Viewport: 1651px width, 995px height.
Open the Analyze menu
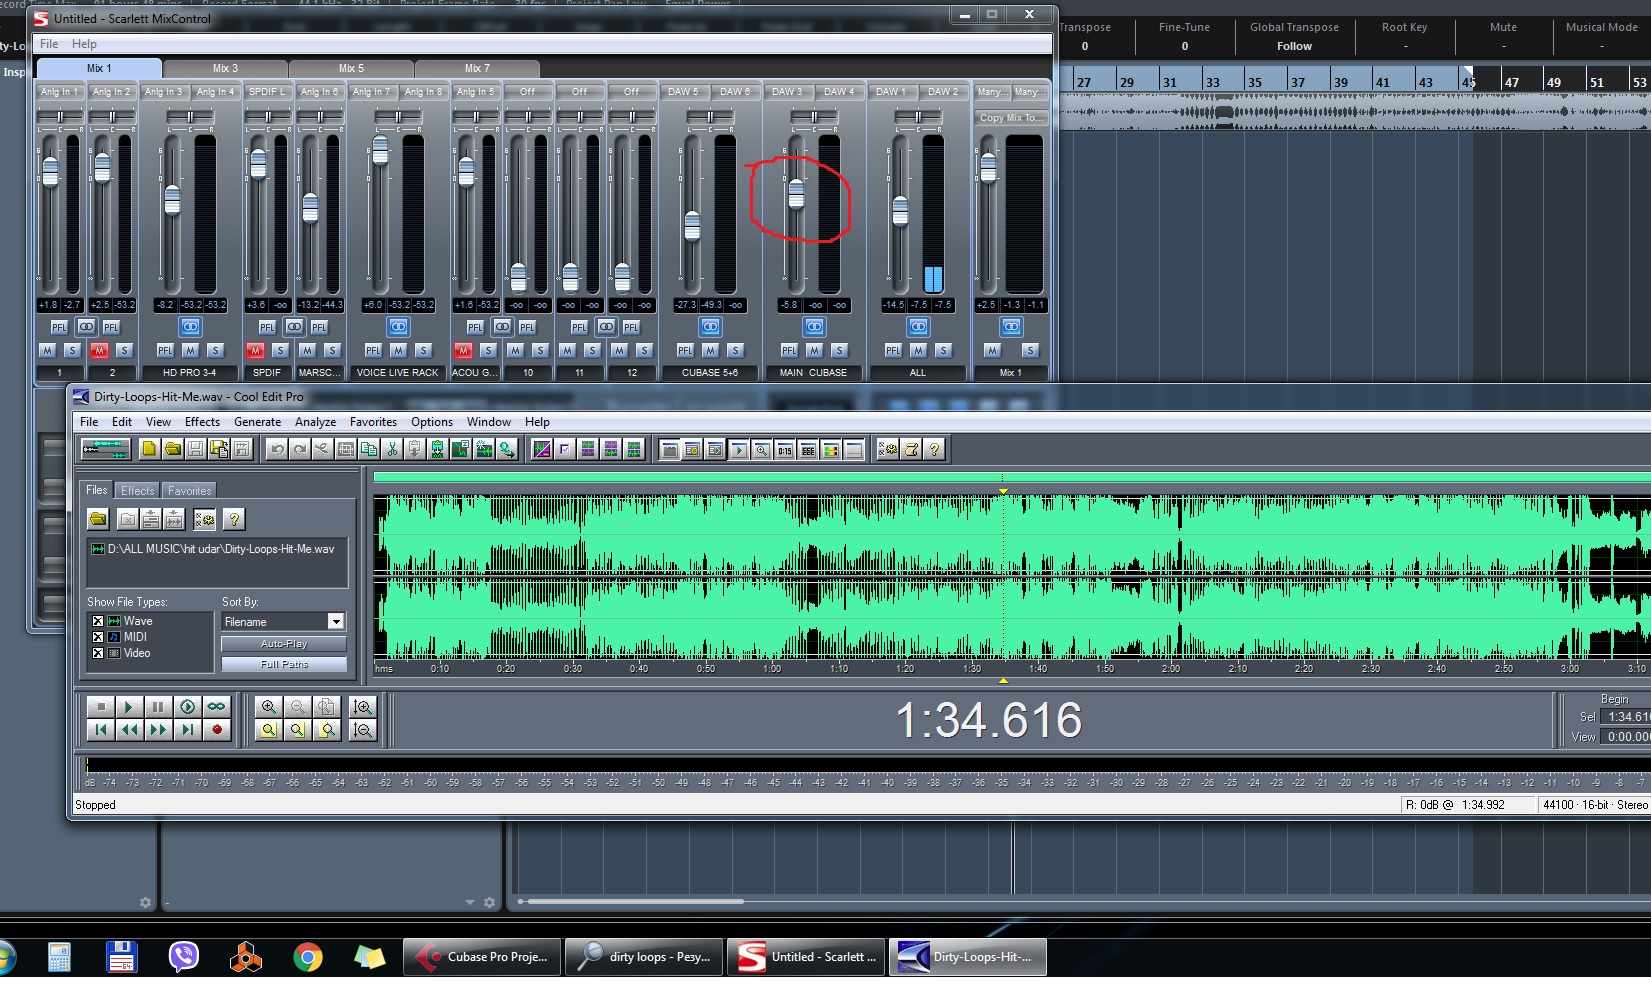tap(315, 422)
